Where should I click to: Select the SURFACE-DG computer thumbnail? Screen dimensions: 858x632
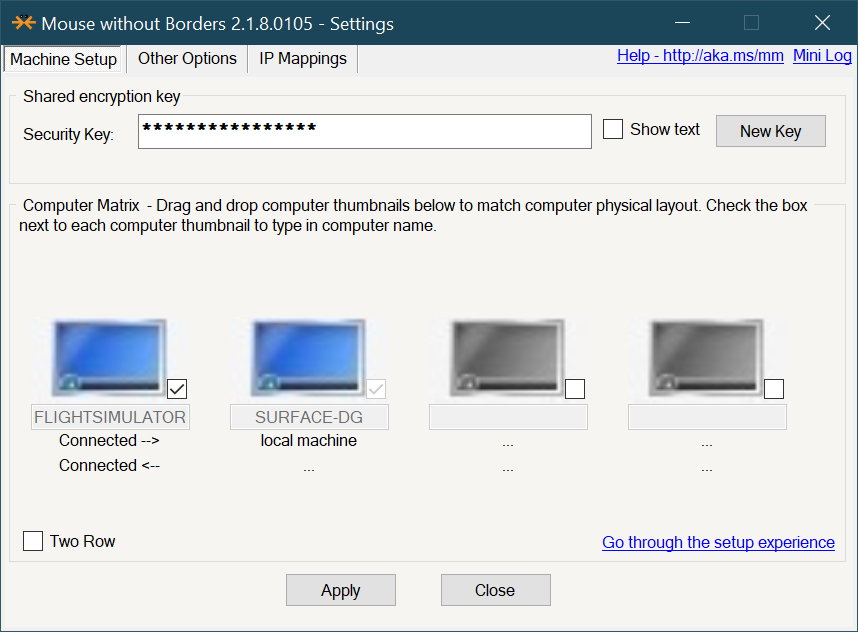coord(309,358)
